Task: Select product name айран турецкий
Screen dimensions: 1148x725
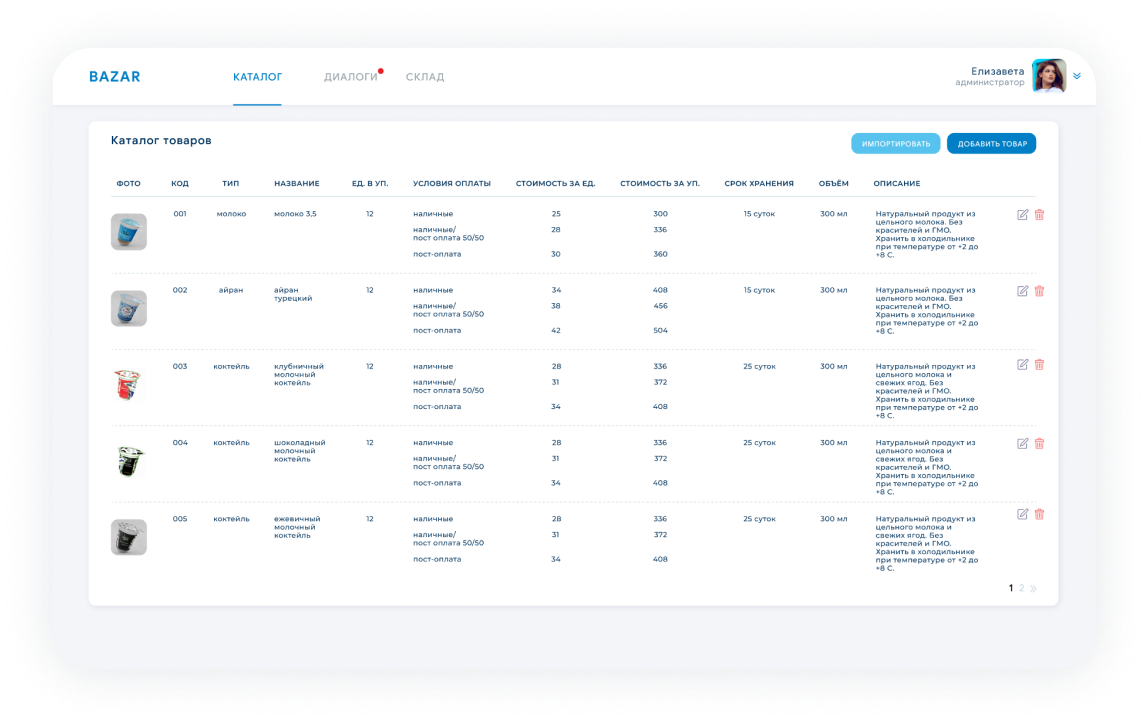Action: coord(293,294)
